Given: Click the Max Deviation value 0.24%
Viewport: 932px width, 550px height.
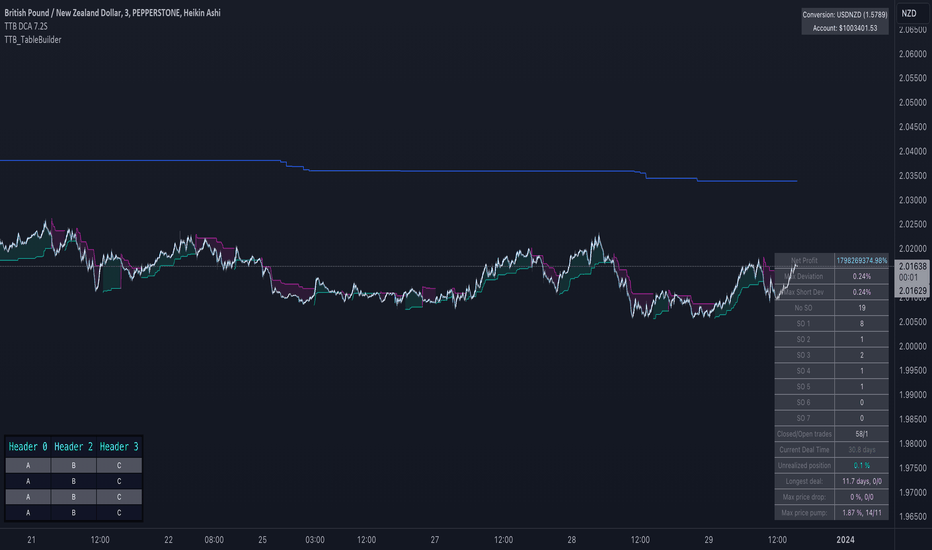Looking at the screenshot, I should (861, 276).
